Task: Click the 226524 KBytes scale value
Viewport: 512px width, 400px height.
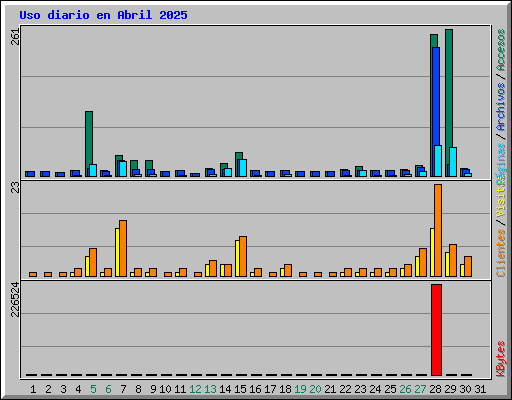Action: tap(15, 299)
